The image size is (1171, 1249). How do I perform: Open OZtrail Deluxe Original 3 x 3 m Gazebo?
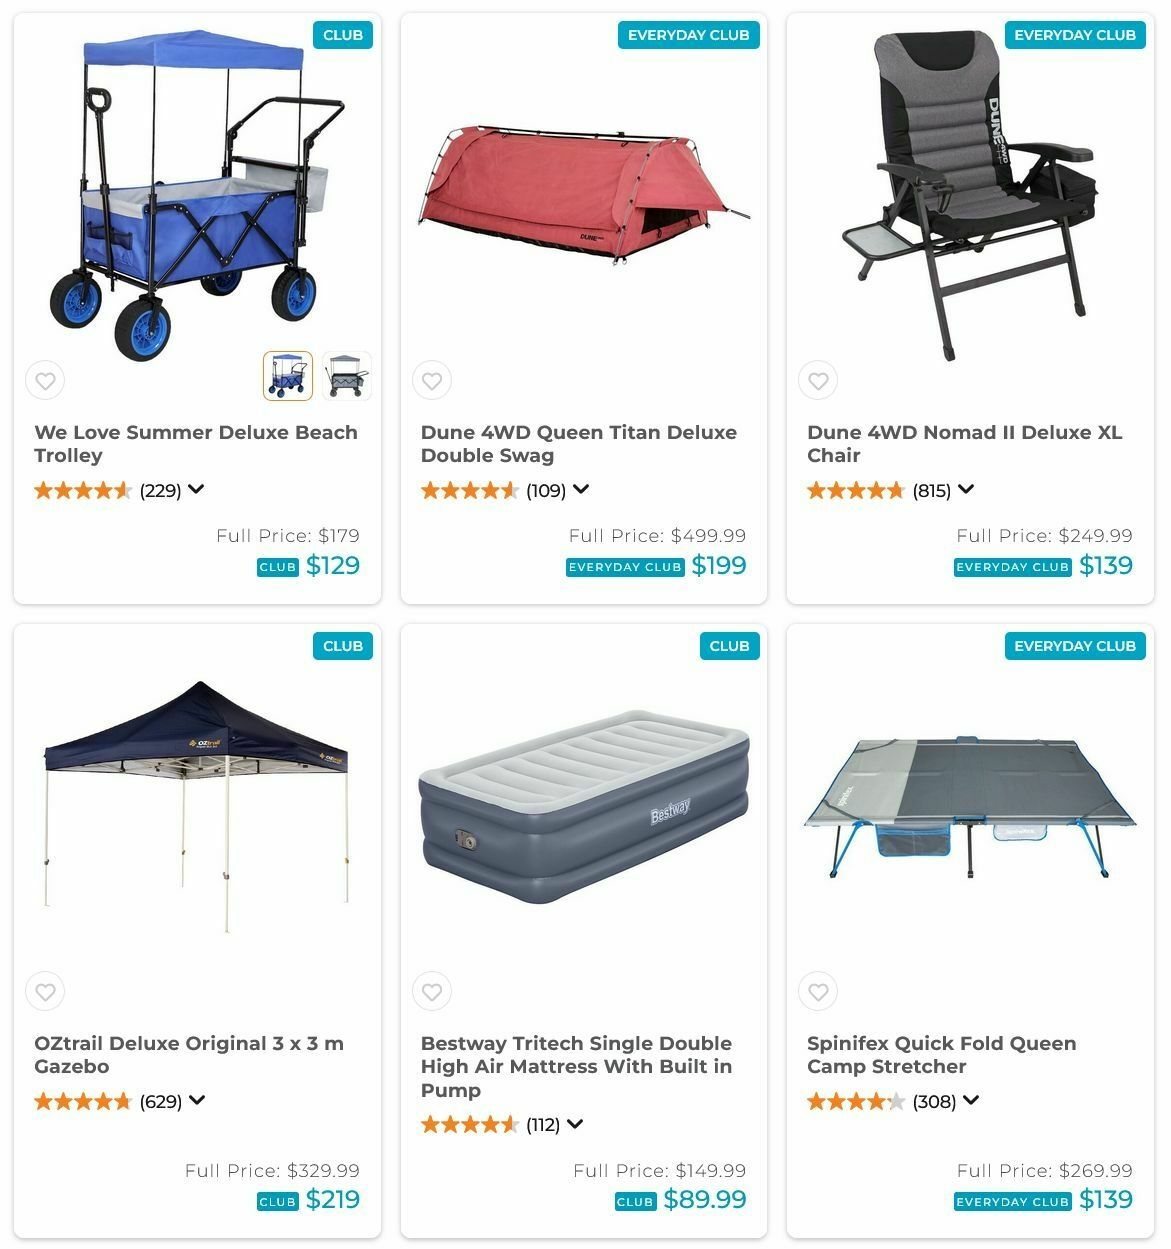(x=189, y=1055)
